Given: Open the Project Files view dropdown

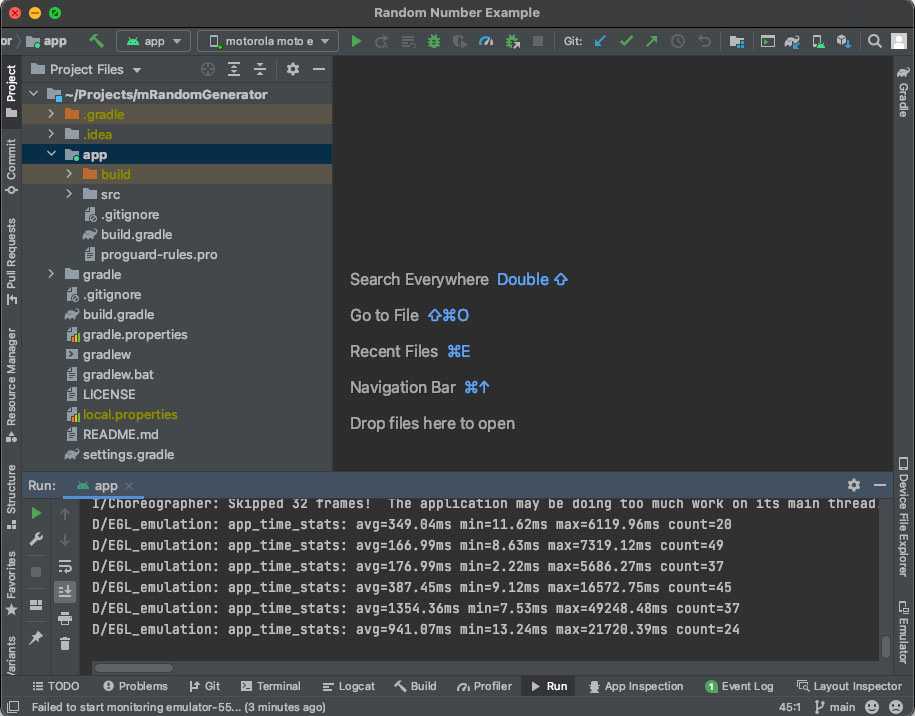Looking at the screenshot, I should tap(137, 70).
